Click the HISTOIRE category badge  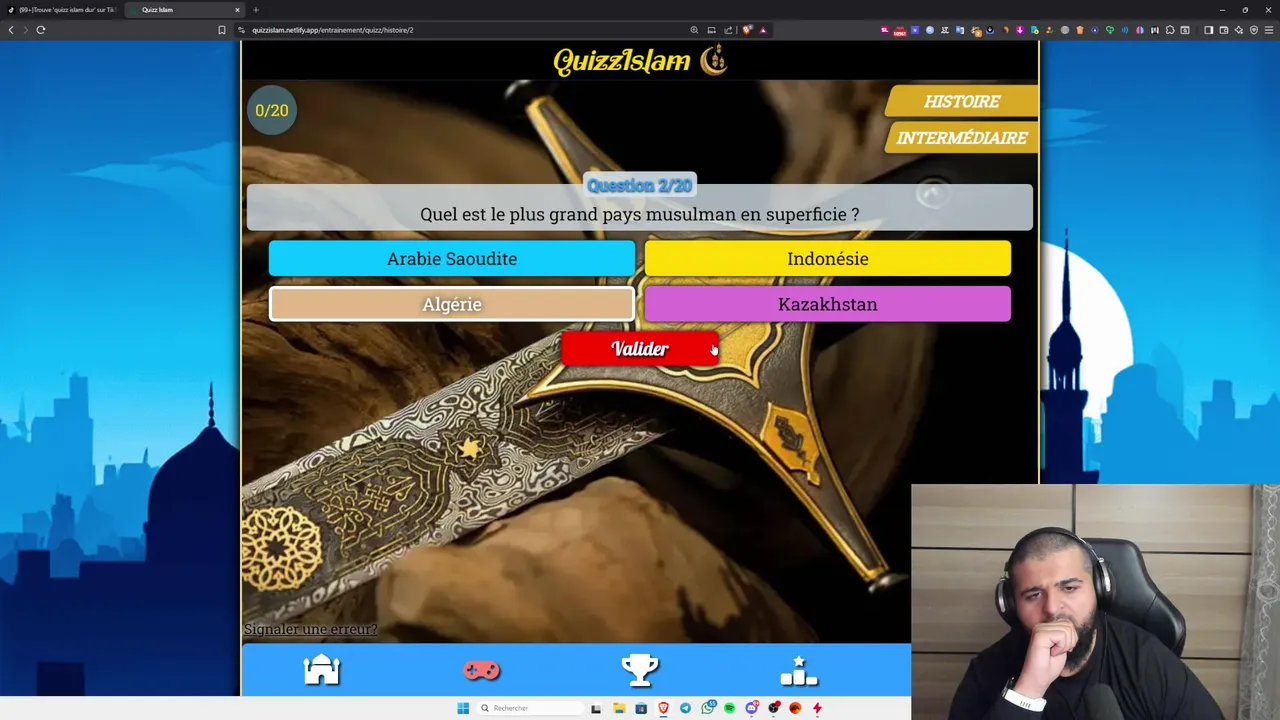point(962,101)
